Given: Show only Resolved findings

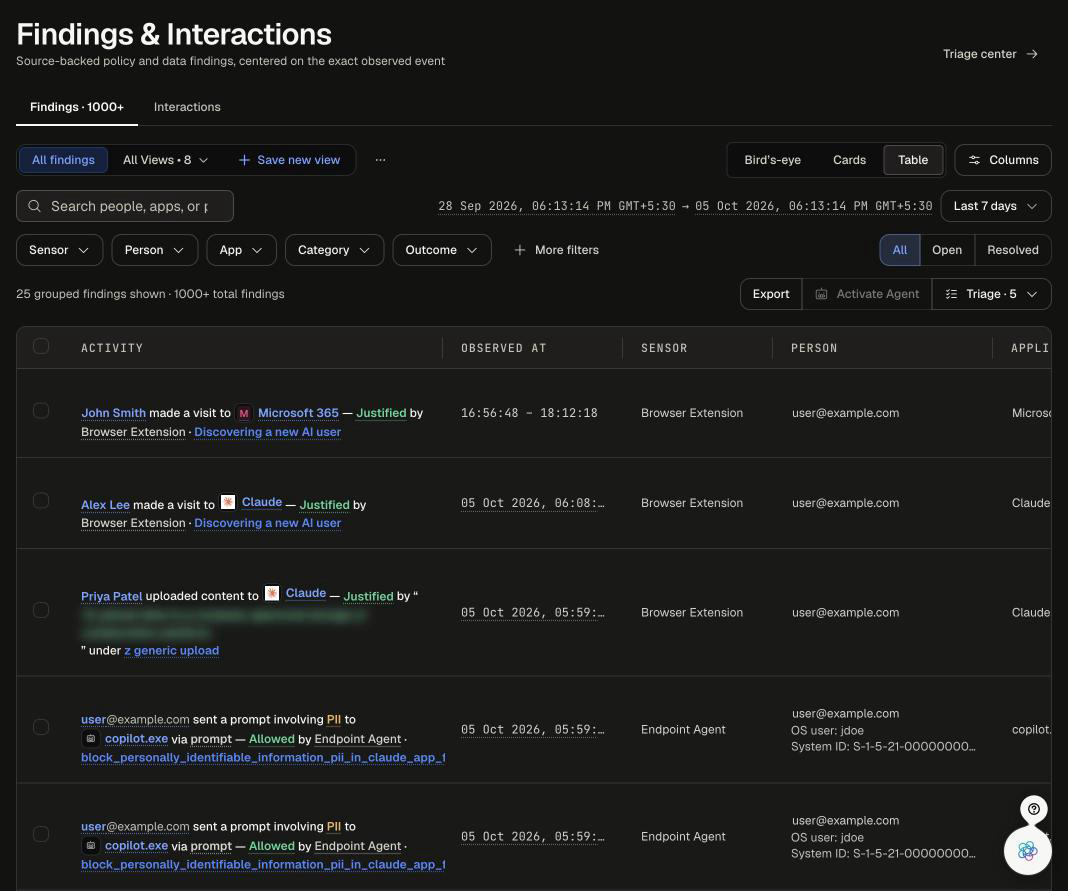Looking at the screenshot, I should tap(1013, 250).
